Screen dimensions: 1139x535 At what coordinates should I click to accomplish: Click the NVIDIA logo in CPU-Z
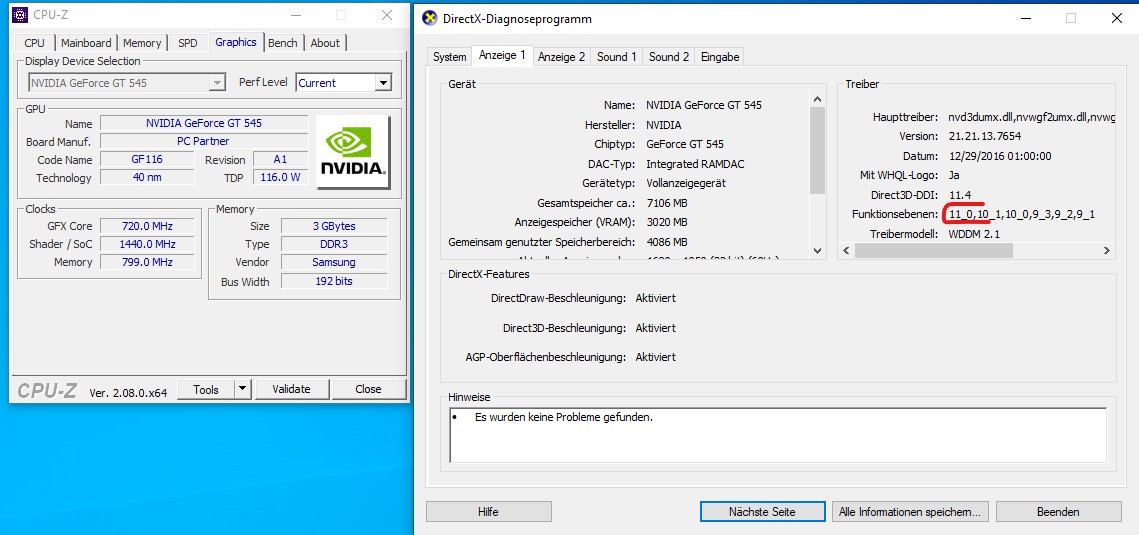[x=353, y=152]
